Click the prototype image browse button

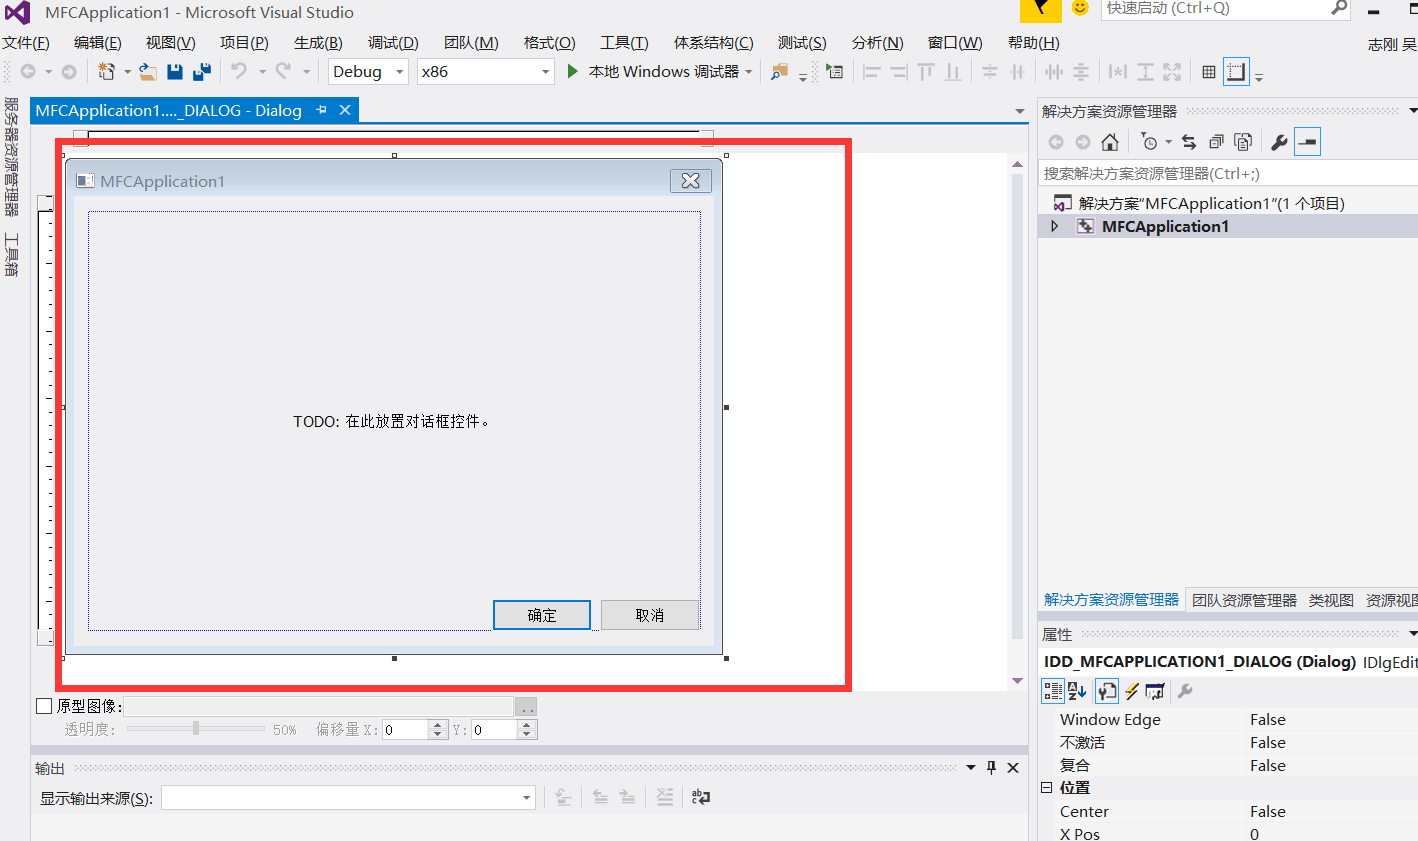[526, 706]
